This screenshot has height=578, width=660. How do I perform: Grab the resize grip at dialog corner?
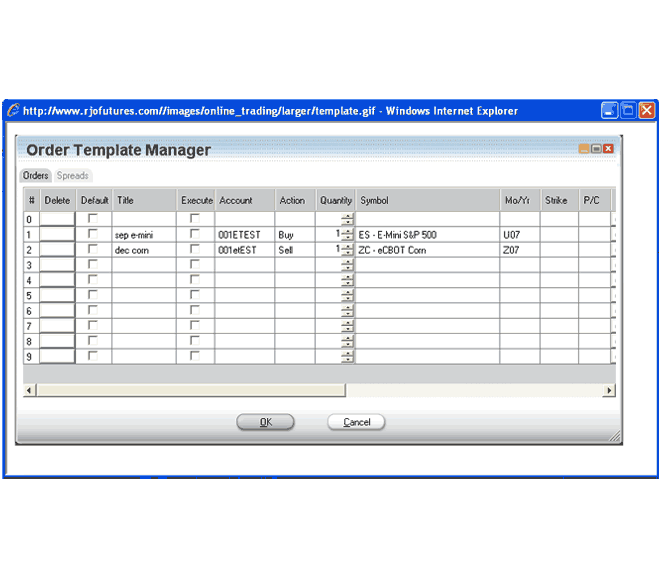(615, 437)
